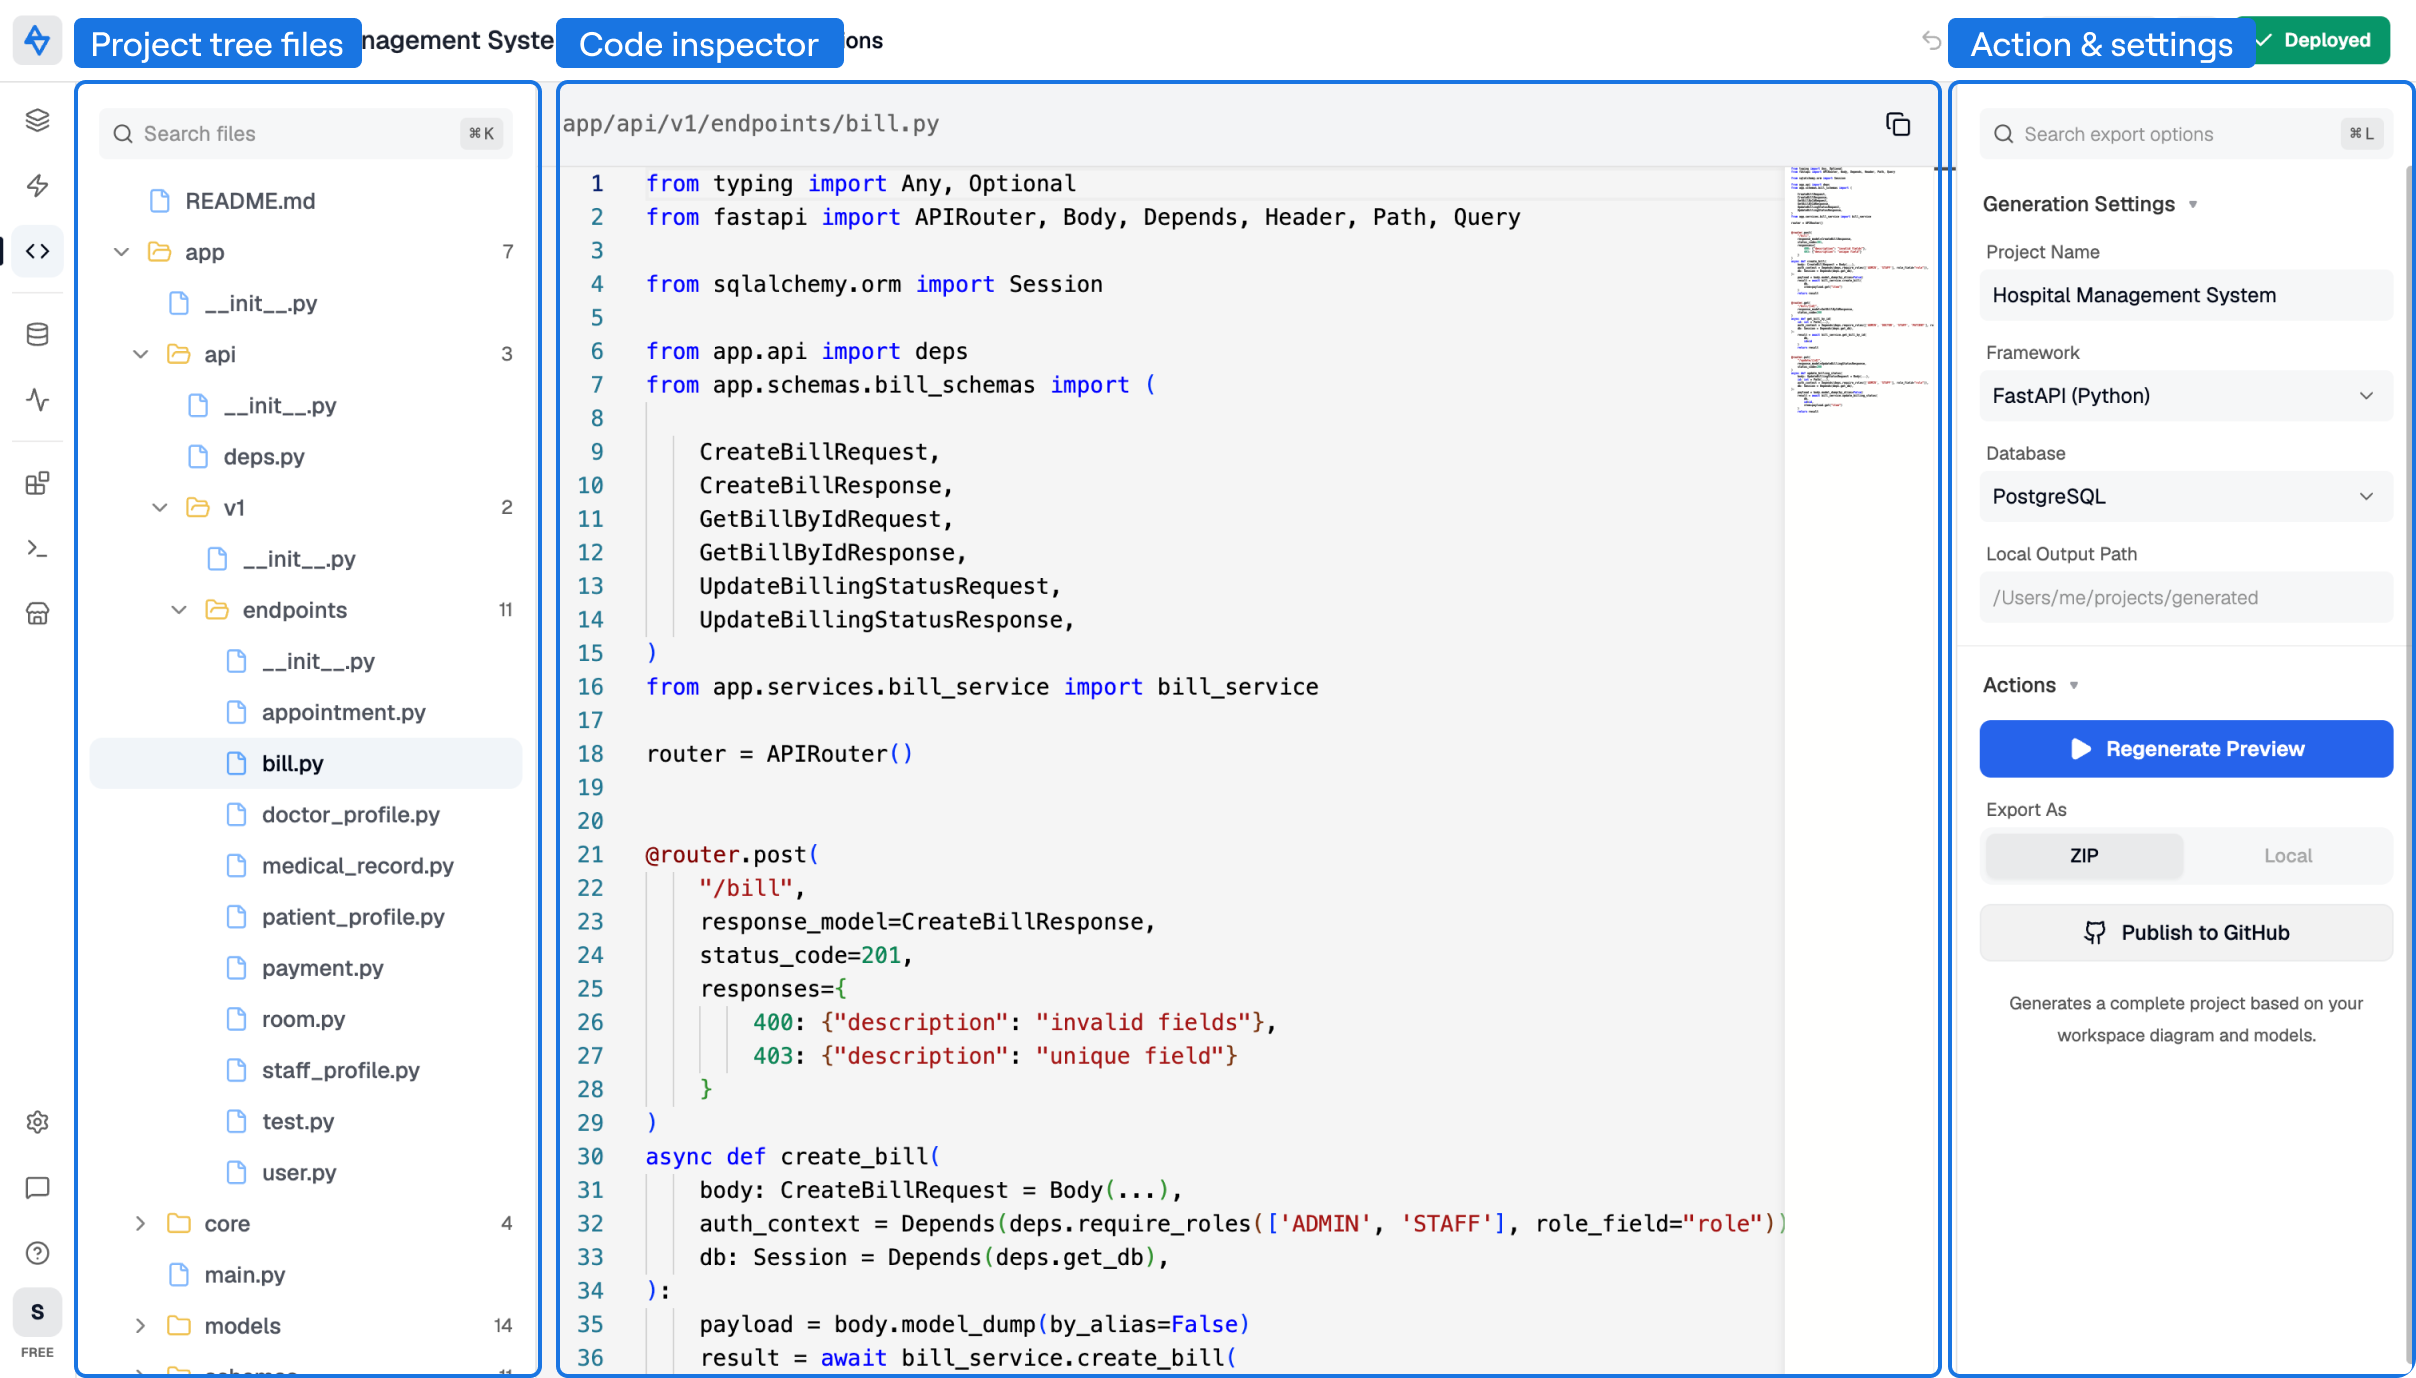Select ZIP export option
2416x1378 pixels.
pyautogui.click(x=2084, y=856)
